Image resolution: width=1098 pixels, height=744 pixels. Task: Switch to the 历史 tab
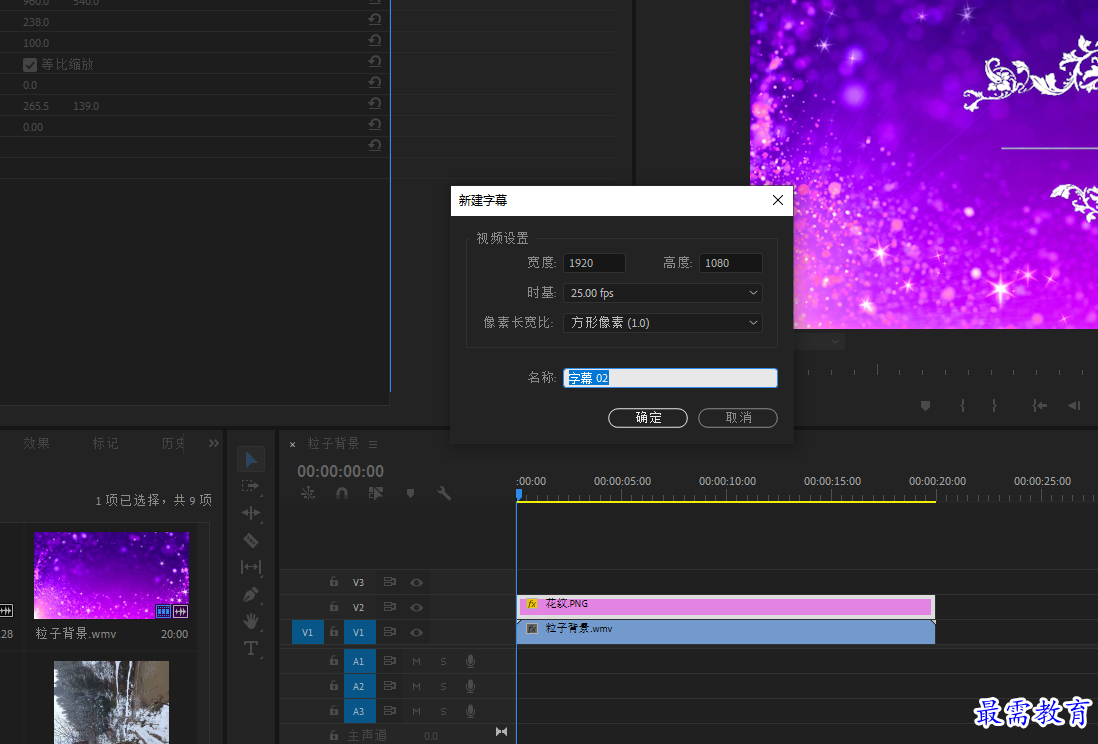tap(173, 443)
